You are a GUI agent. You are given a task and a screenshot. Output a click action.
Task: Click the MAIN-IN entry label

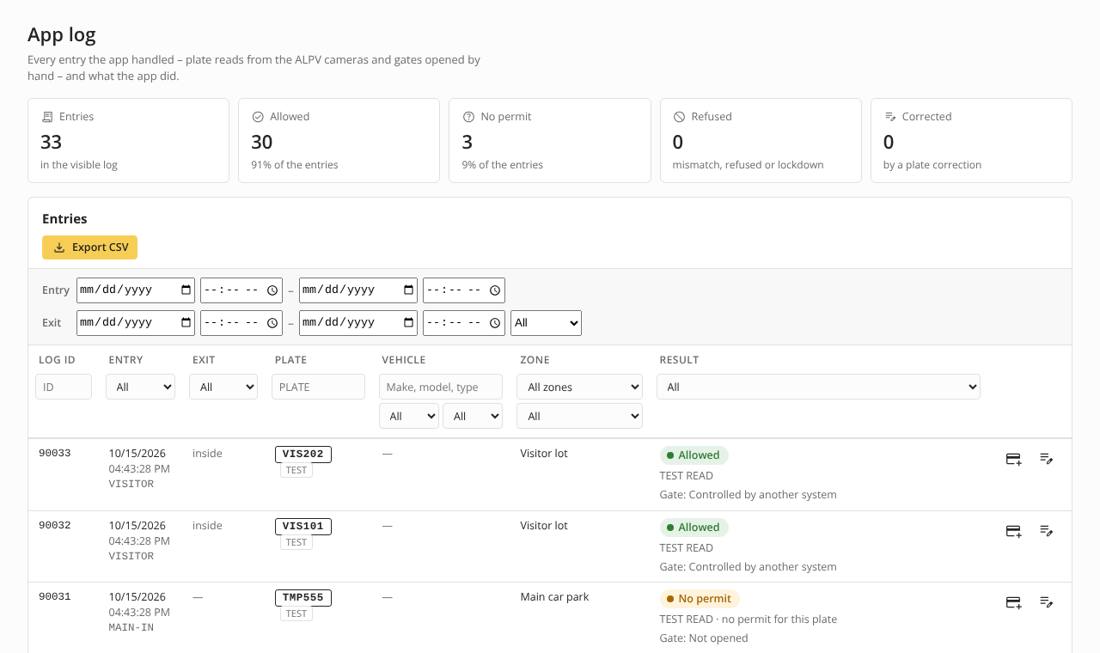tap(131, 628)
